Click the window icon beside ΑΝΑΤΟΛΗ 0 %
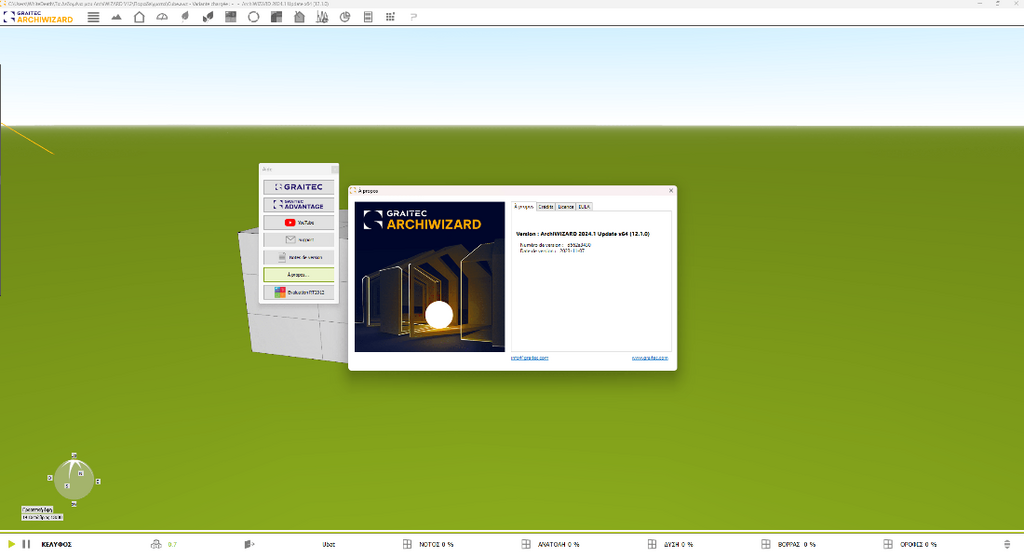 526,544
